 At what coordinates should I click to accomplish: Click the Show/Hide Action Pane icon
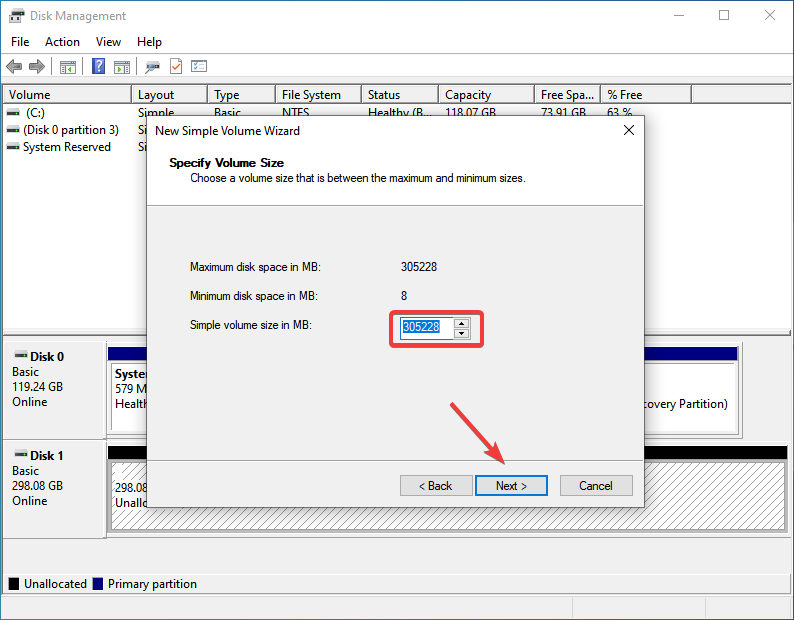click(122, 66)
